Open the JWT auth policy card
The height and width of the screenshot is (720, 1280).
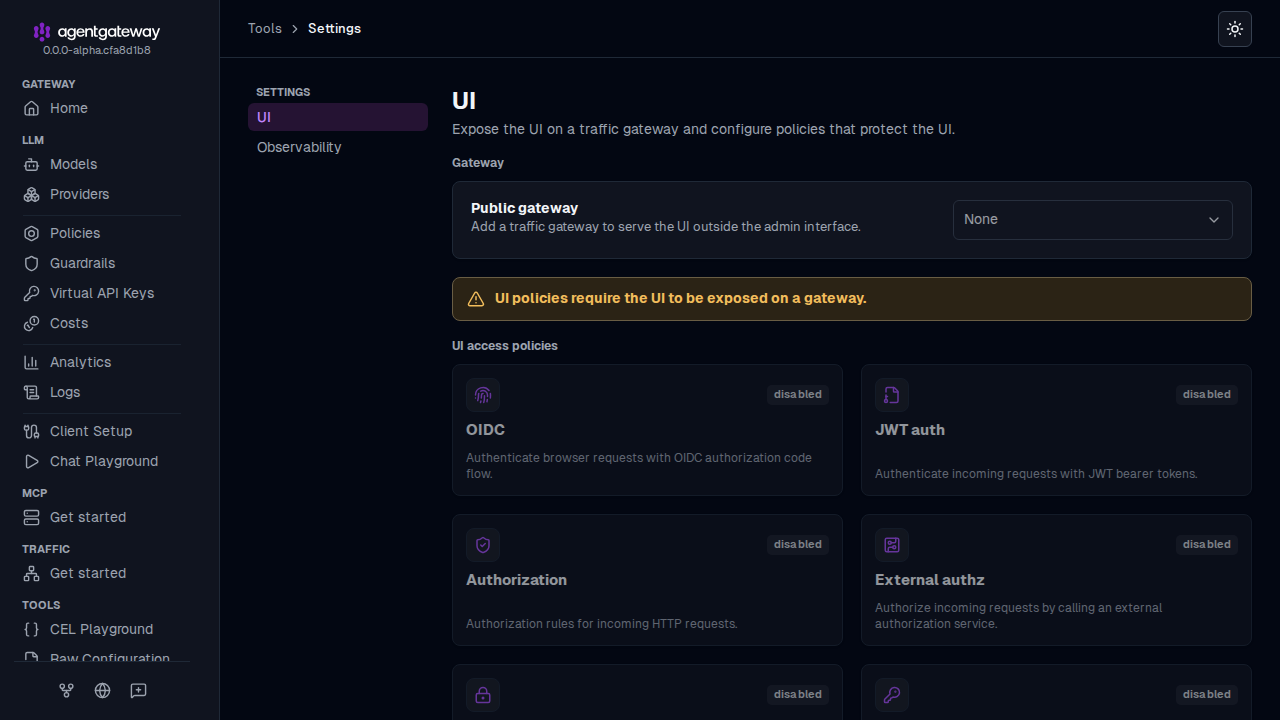coord(1056,430)
